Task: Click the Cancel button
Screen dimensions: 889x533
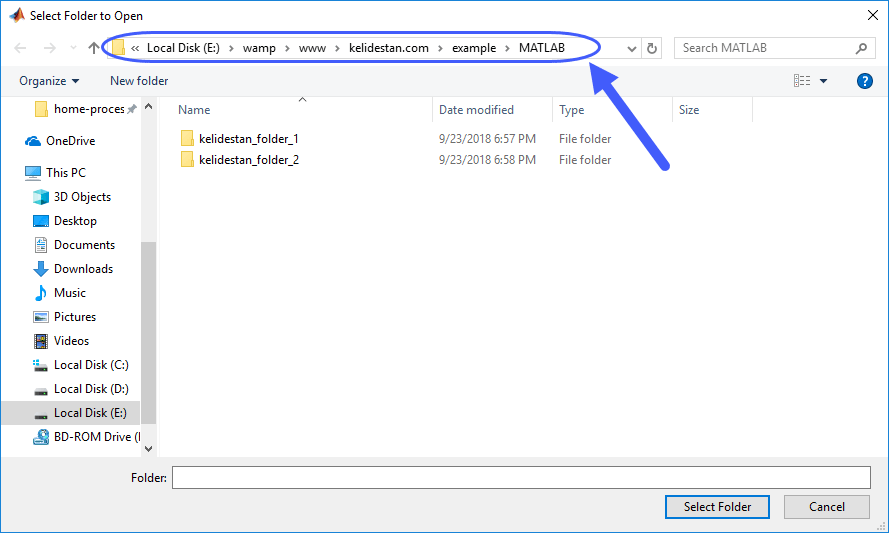Action: tap(827, 507)
